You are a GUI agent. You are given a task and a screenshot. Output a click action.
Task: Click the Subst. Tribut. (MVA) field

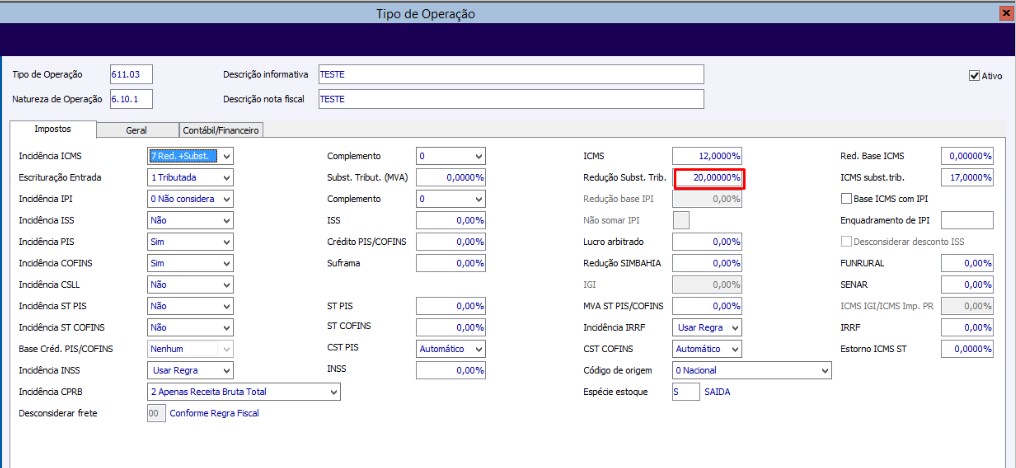click(450, 178)
